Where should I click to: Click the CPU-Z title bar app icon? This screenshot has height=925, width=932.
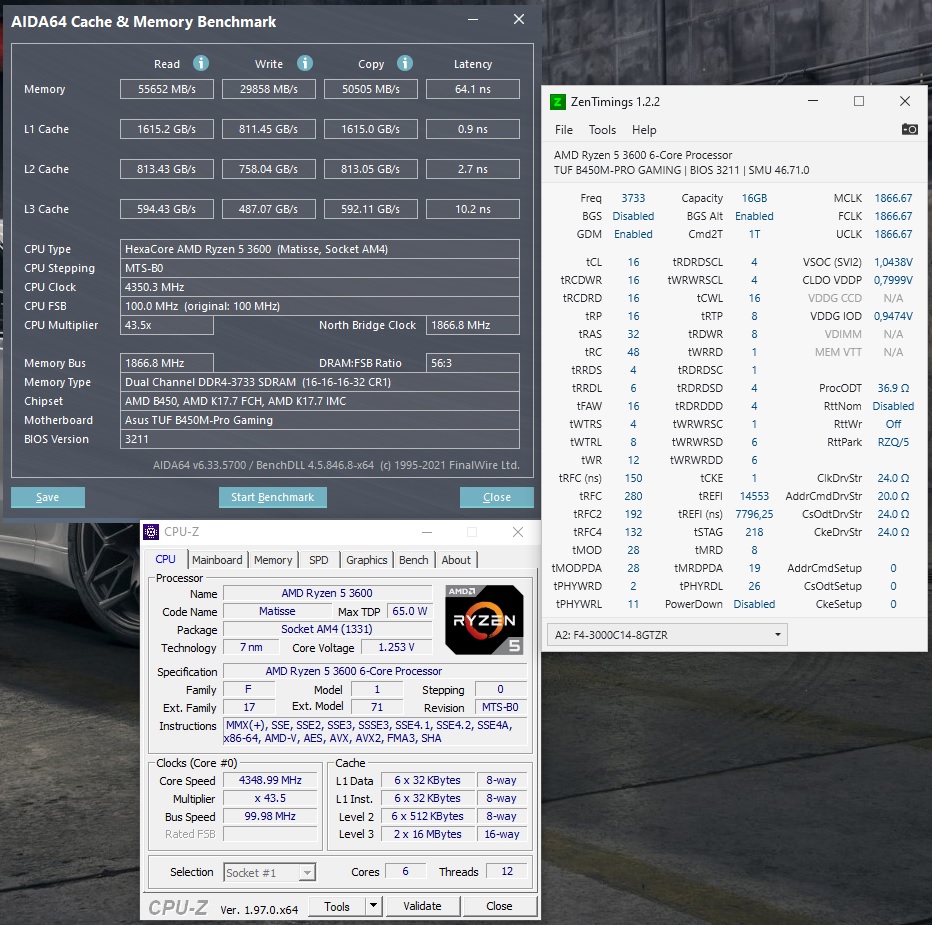(x=152, y=531)
